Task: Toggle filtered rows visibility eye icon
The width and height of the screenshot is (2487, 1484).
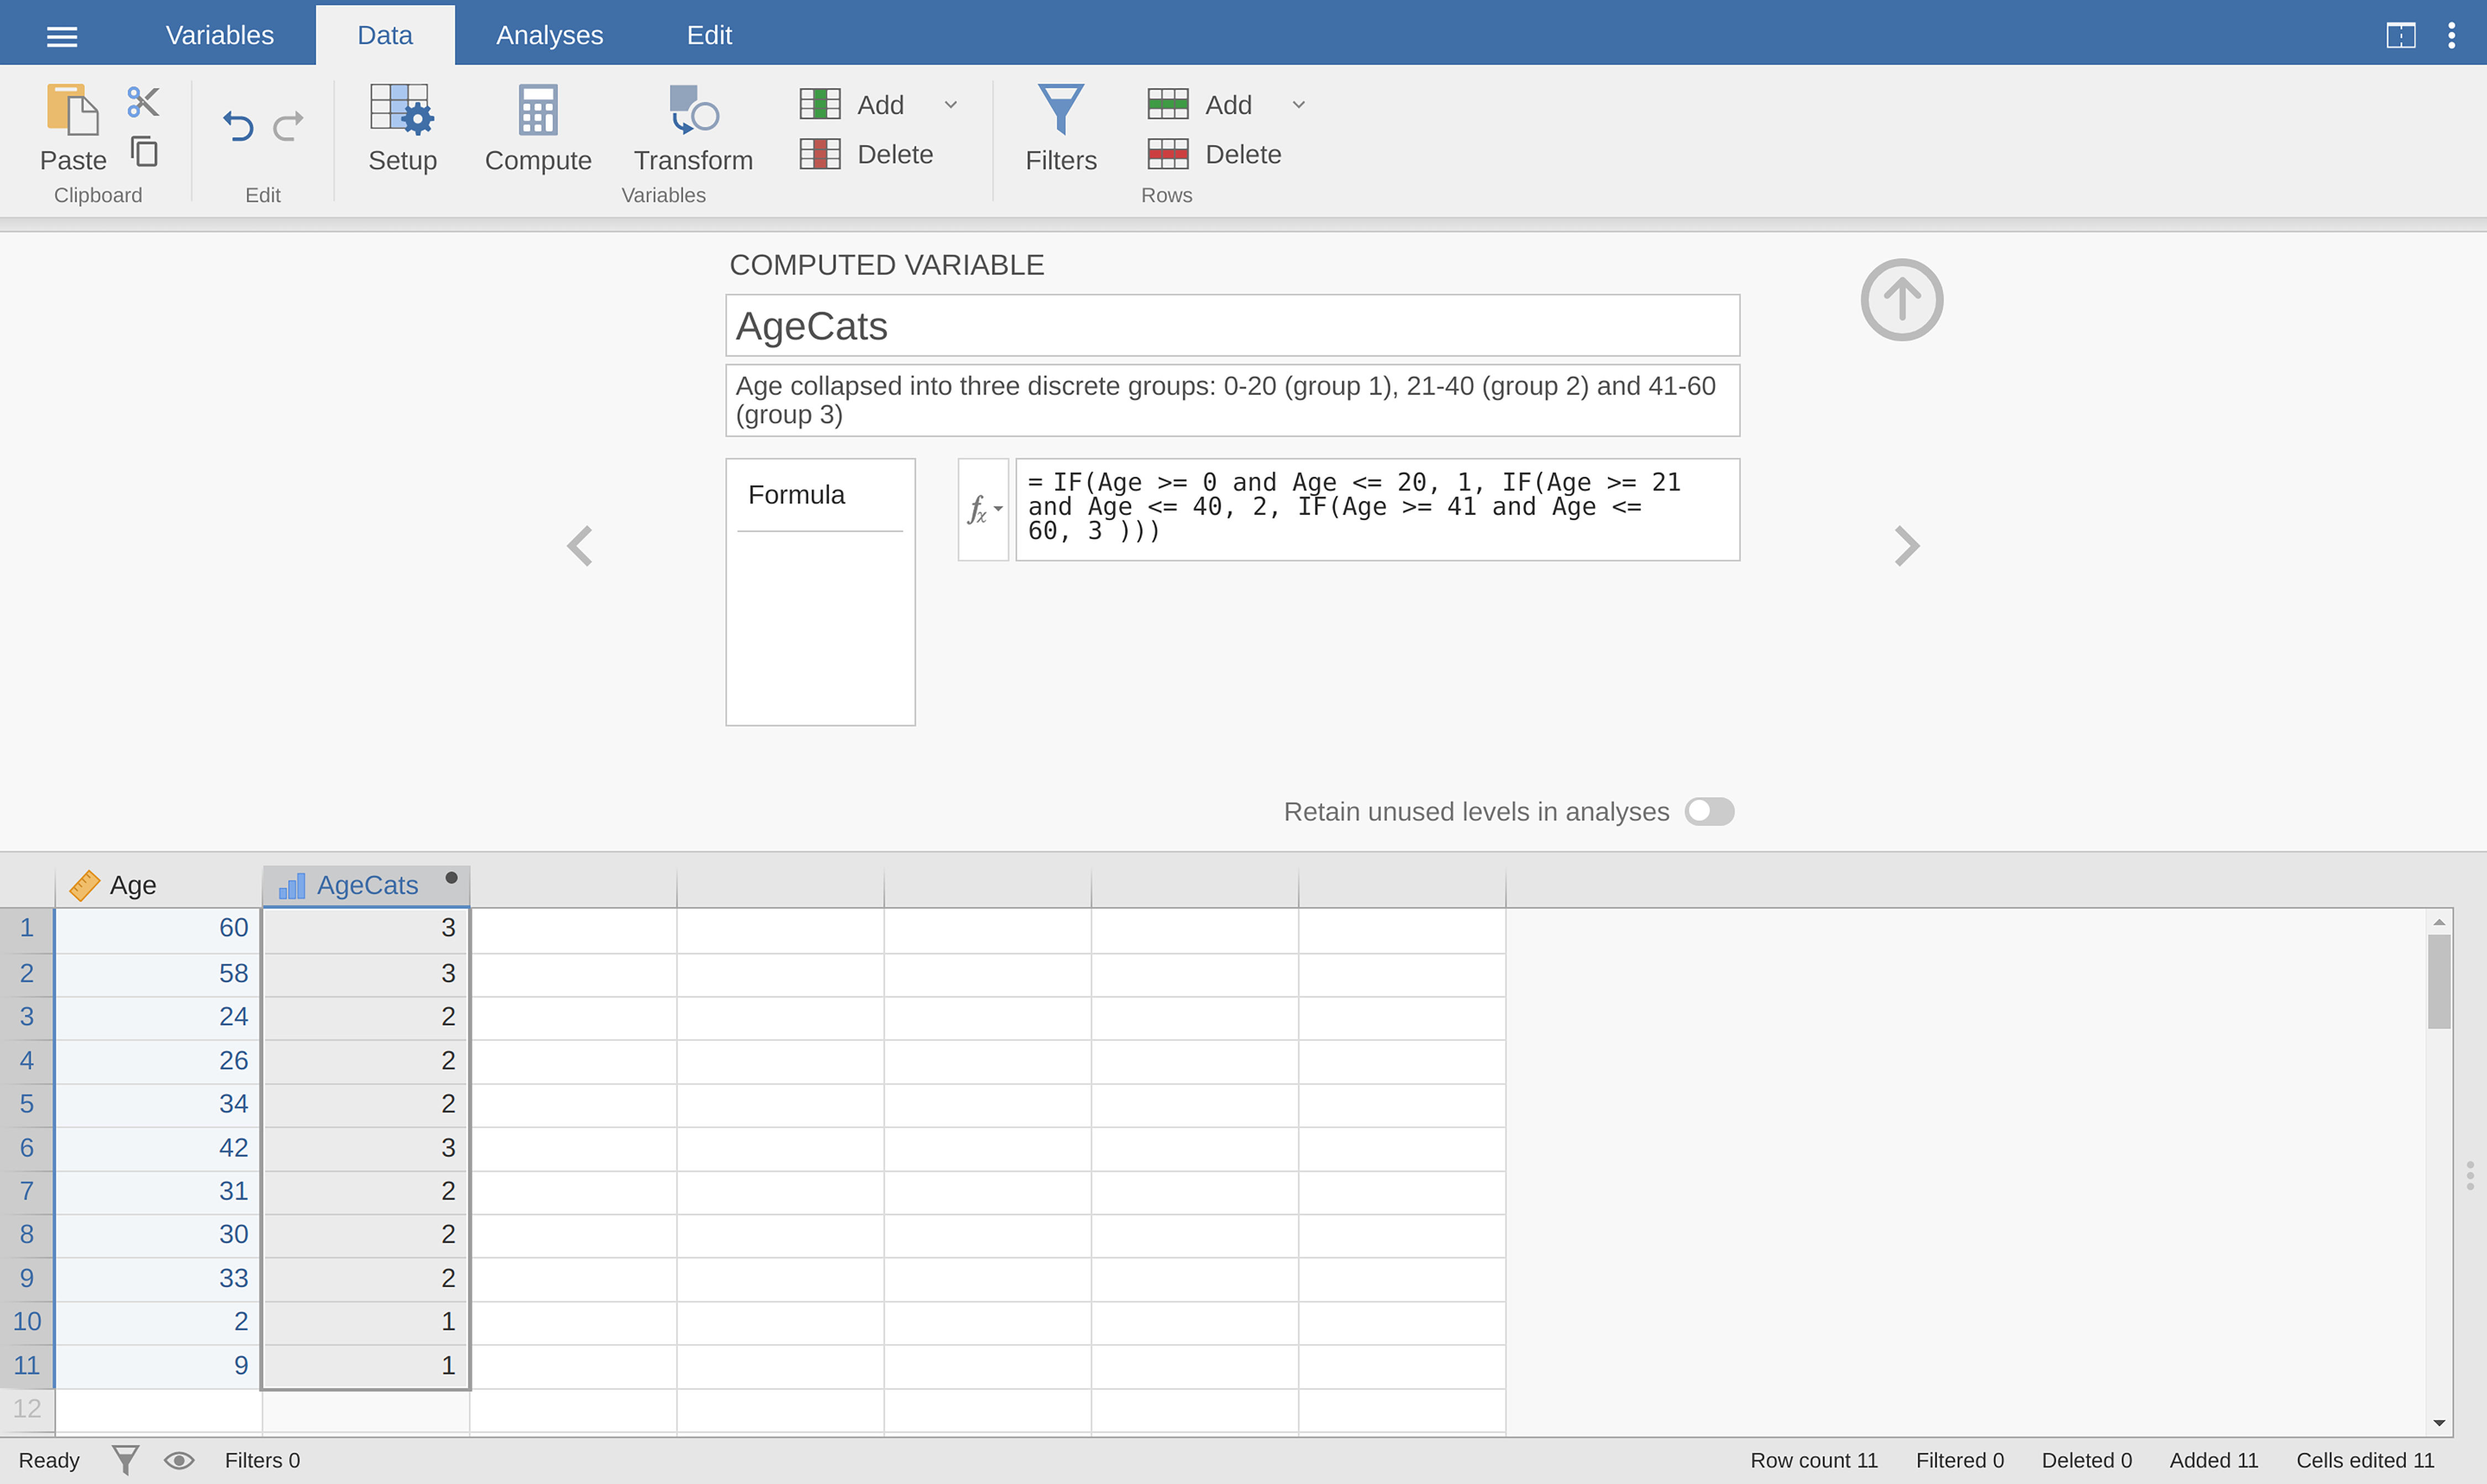Action: (179, 1460)
